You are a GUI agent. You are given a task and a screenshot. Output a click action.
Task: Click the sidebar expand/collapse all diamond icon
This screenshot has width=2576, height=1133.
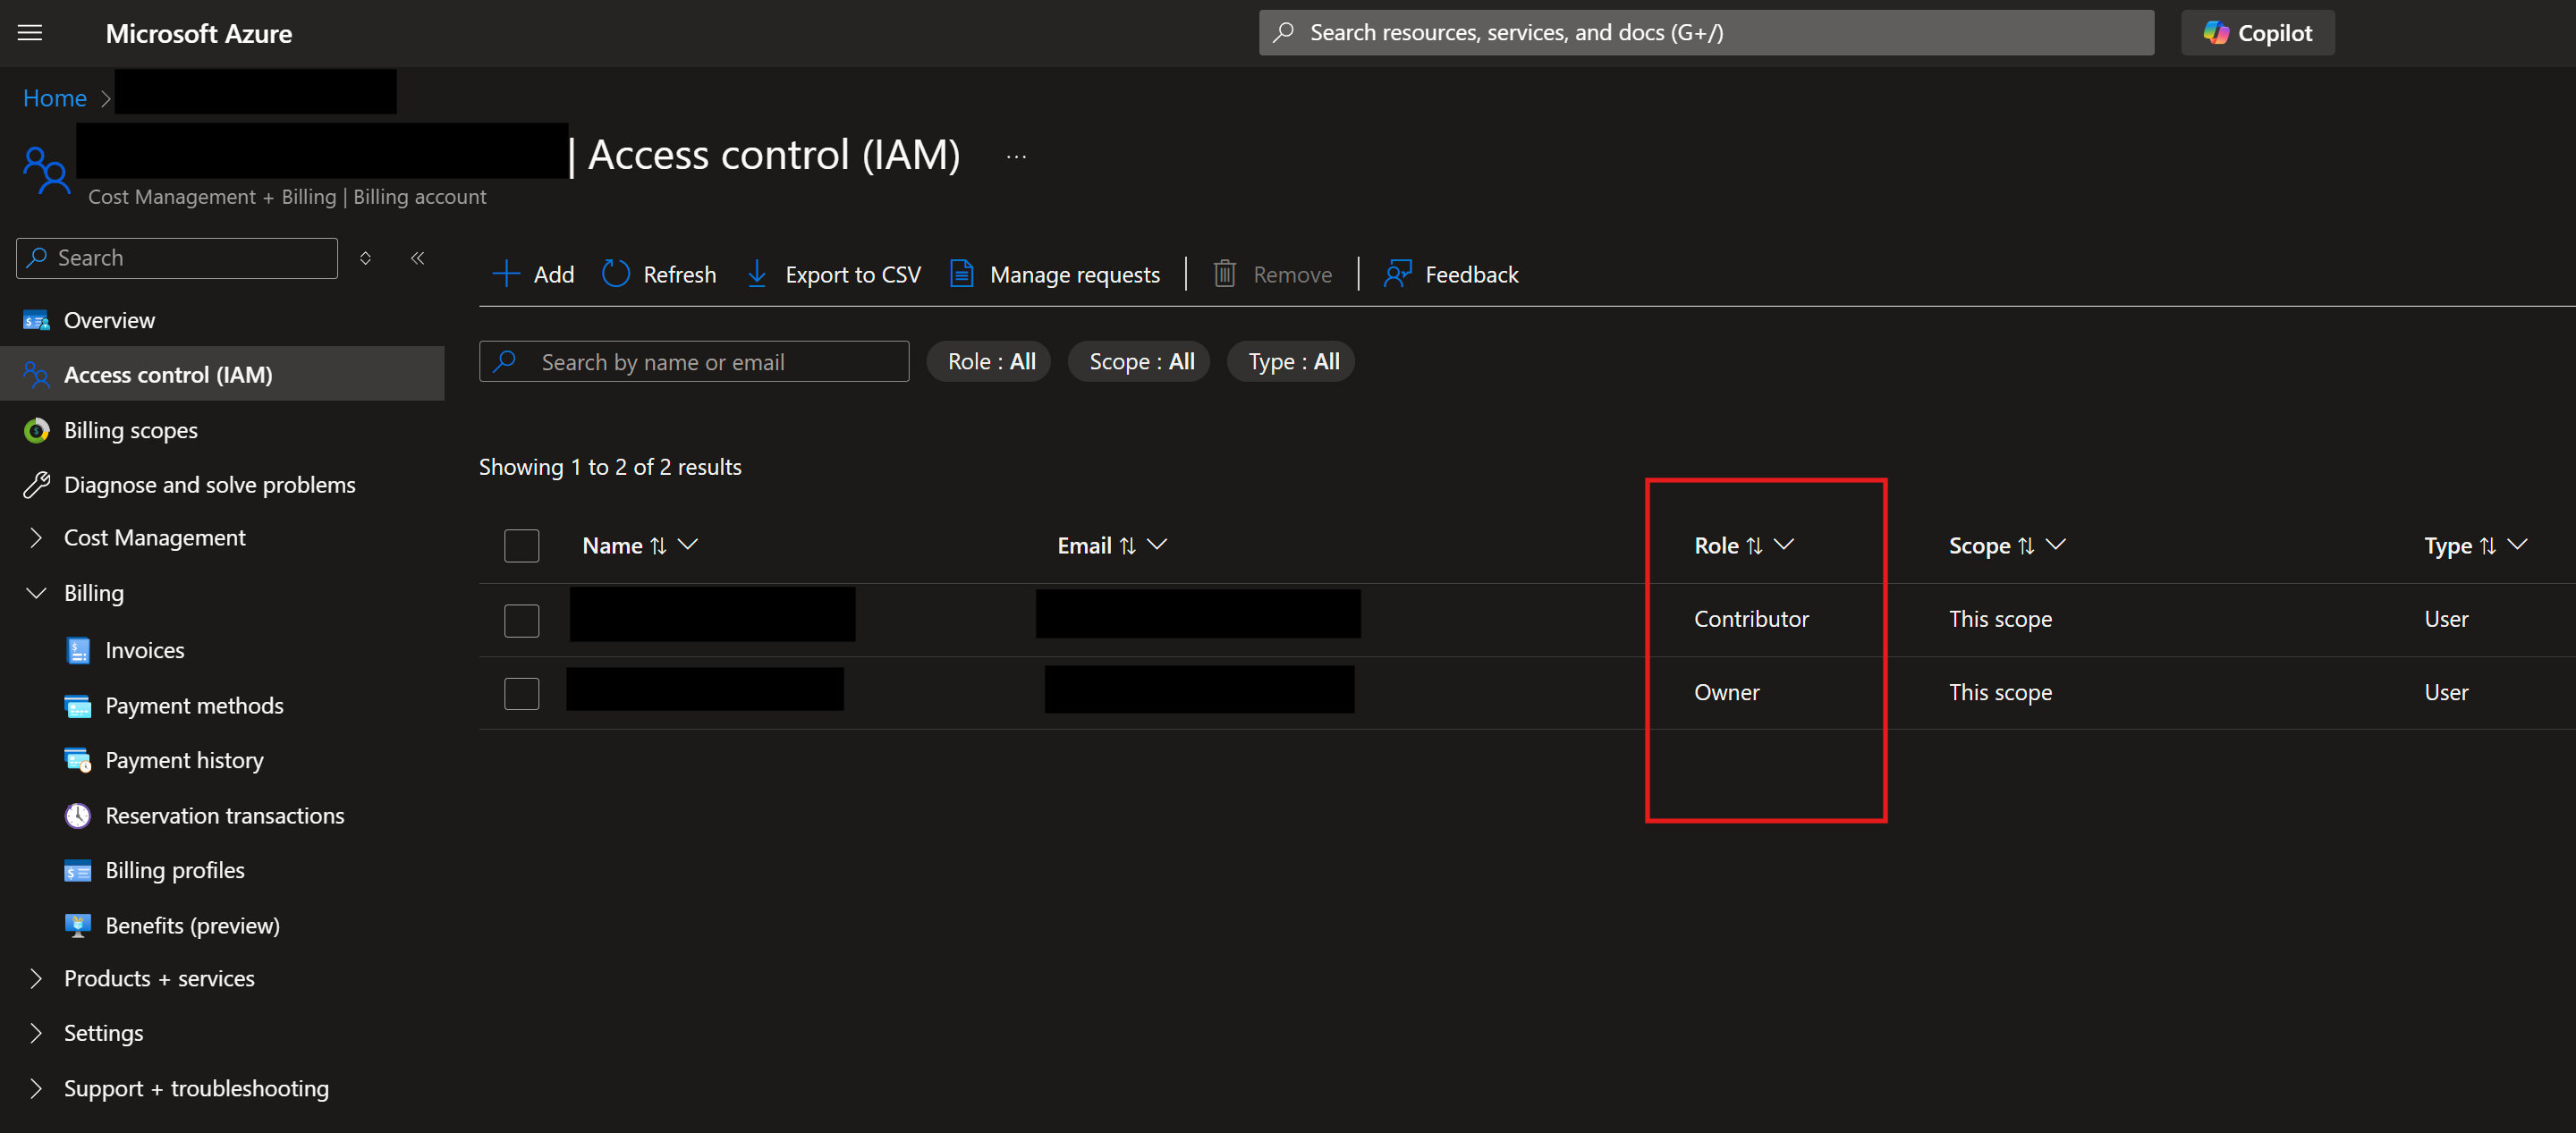point(366,258)
